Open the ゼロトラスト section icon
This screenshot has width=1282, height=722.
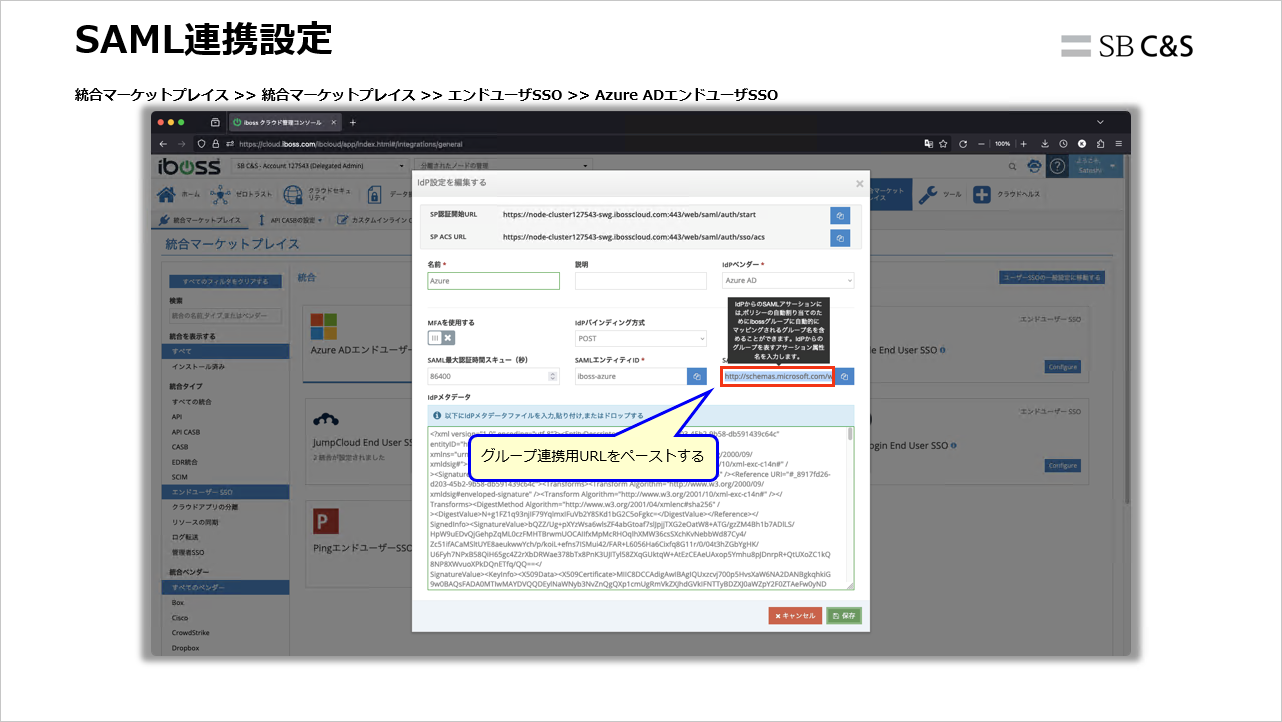click(x=220, y=194)
